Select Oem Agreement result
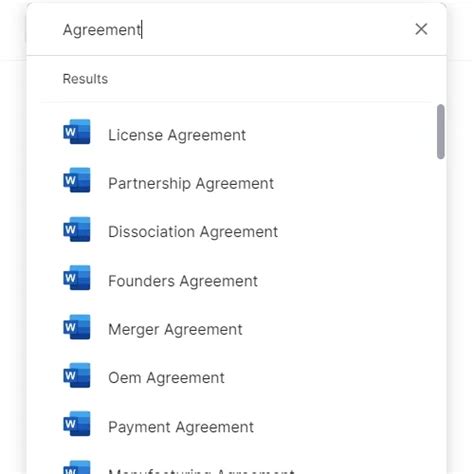This screenshot has width=474, height=474. click(x=166, y=378)
